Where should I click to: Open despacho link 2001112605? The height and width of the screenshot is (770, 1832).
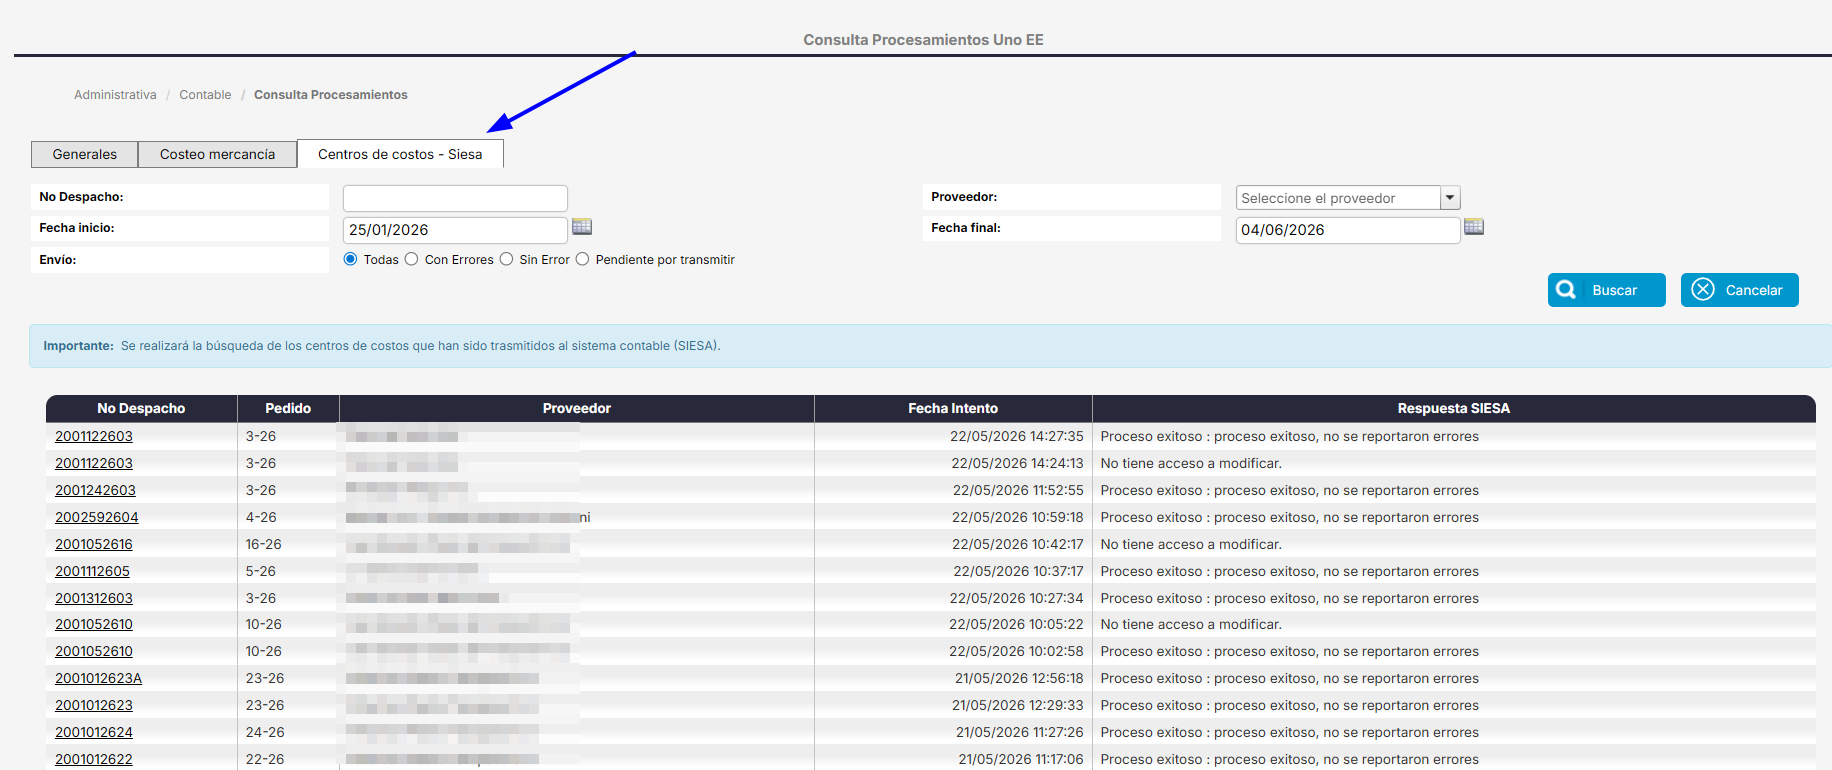pyautogui.click(x=92, y=571)
